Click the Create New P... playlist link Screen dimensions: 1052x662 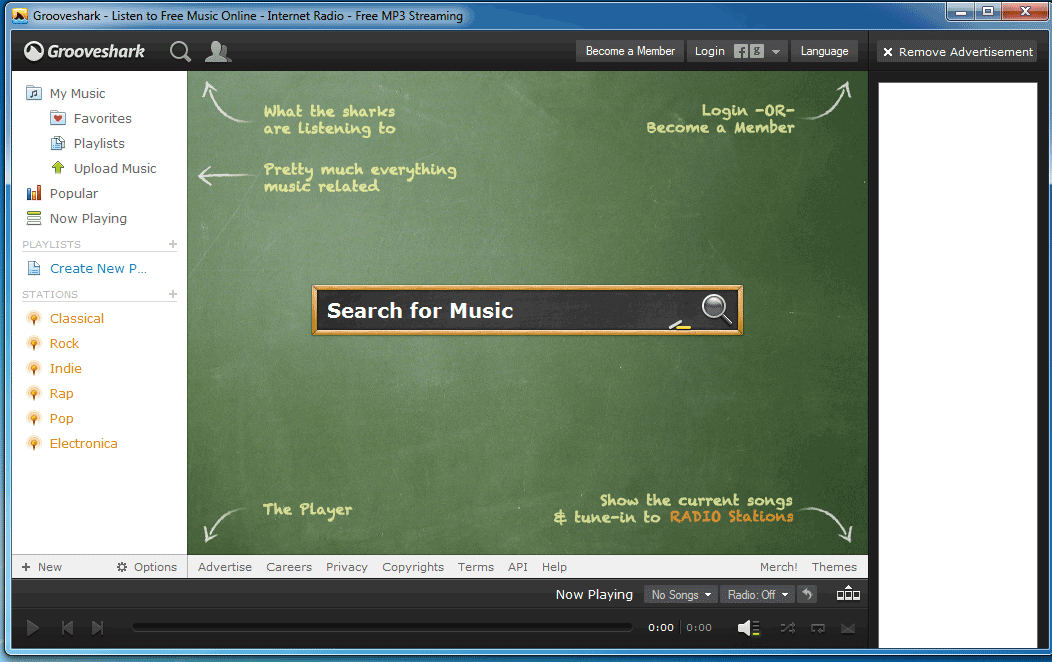87,268
